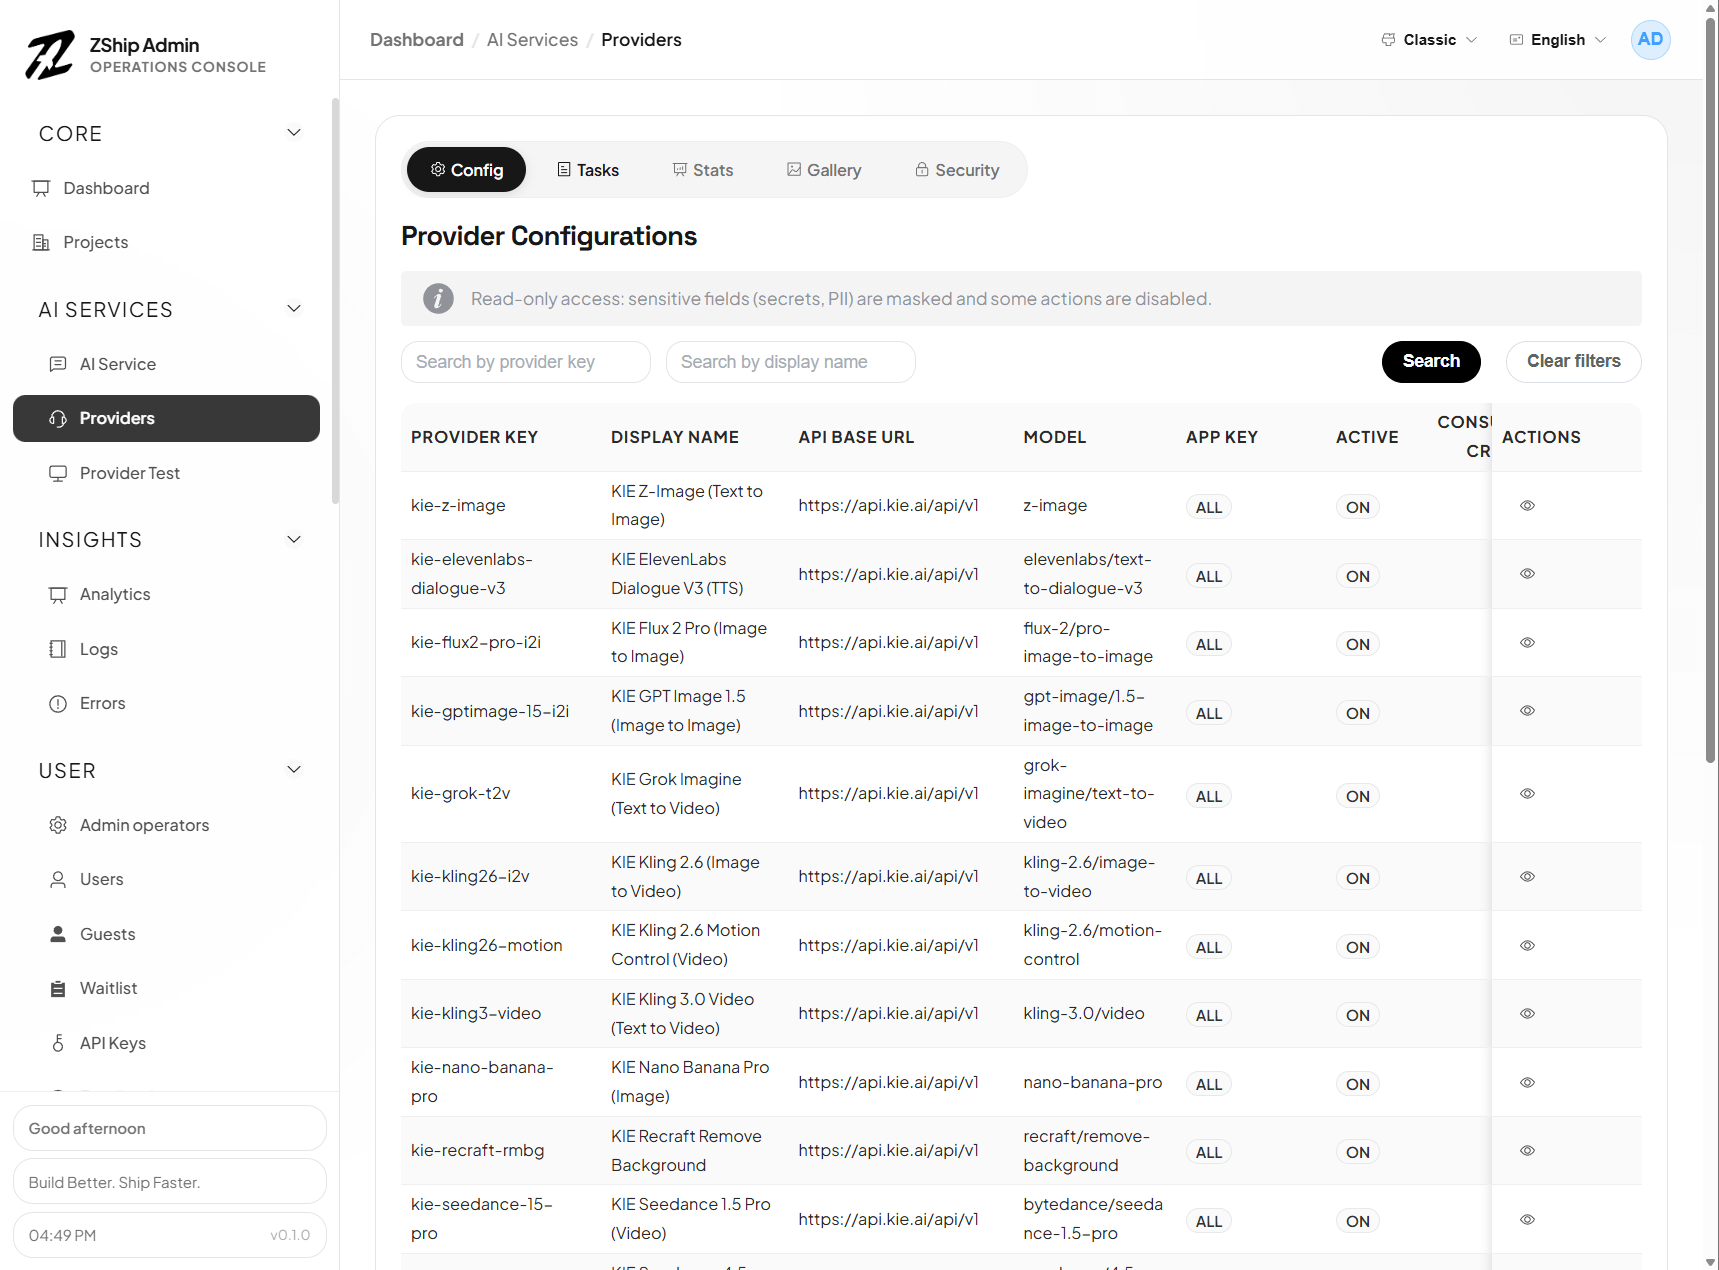Toggle ON status for kie-kling3-video
The height and width of the screenshot is (1270, 1719).
pos(1357,1015)
